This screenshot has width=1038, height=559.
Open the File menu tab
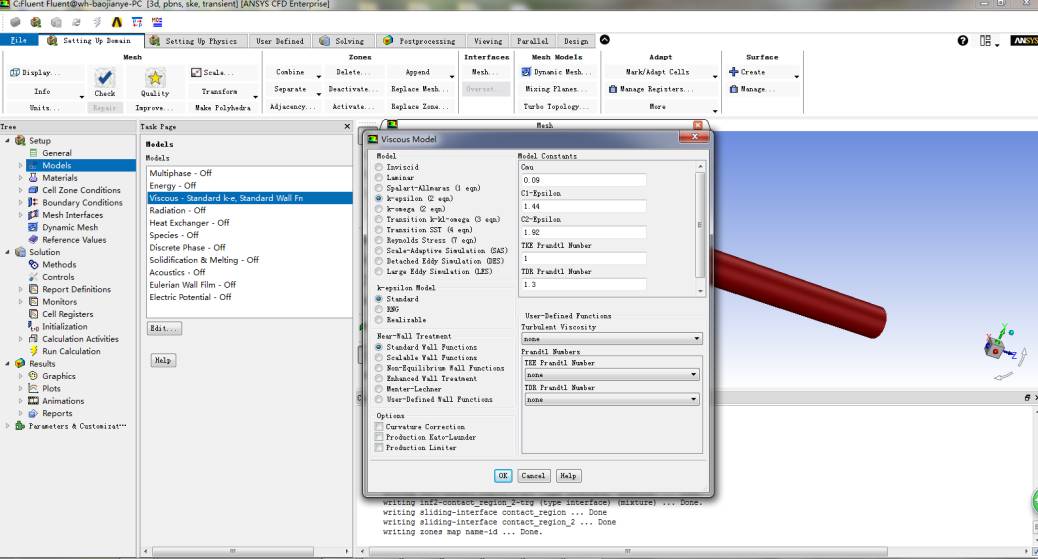19,40
